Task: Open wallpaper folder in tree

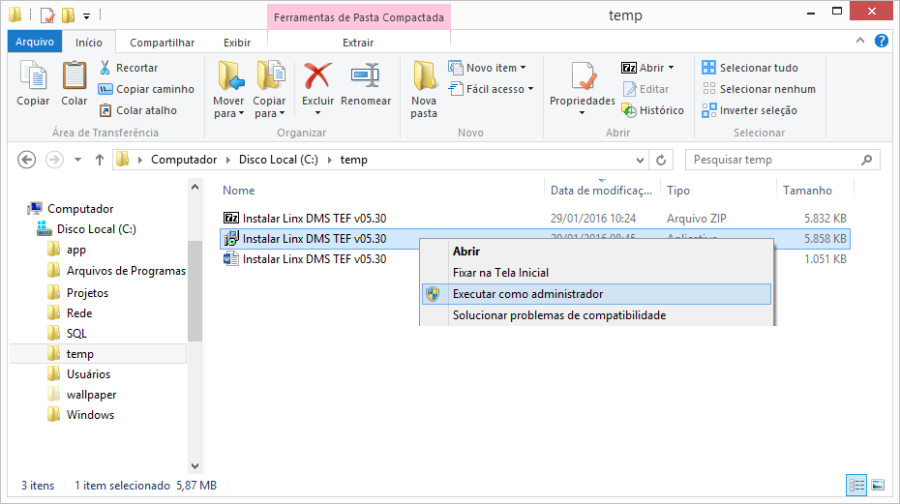Action: pyautogui.click(x=82, y=394)
